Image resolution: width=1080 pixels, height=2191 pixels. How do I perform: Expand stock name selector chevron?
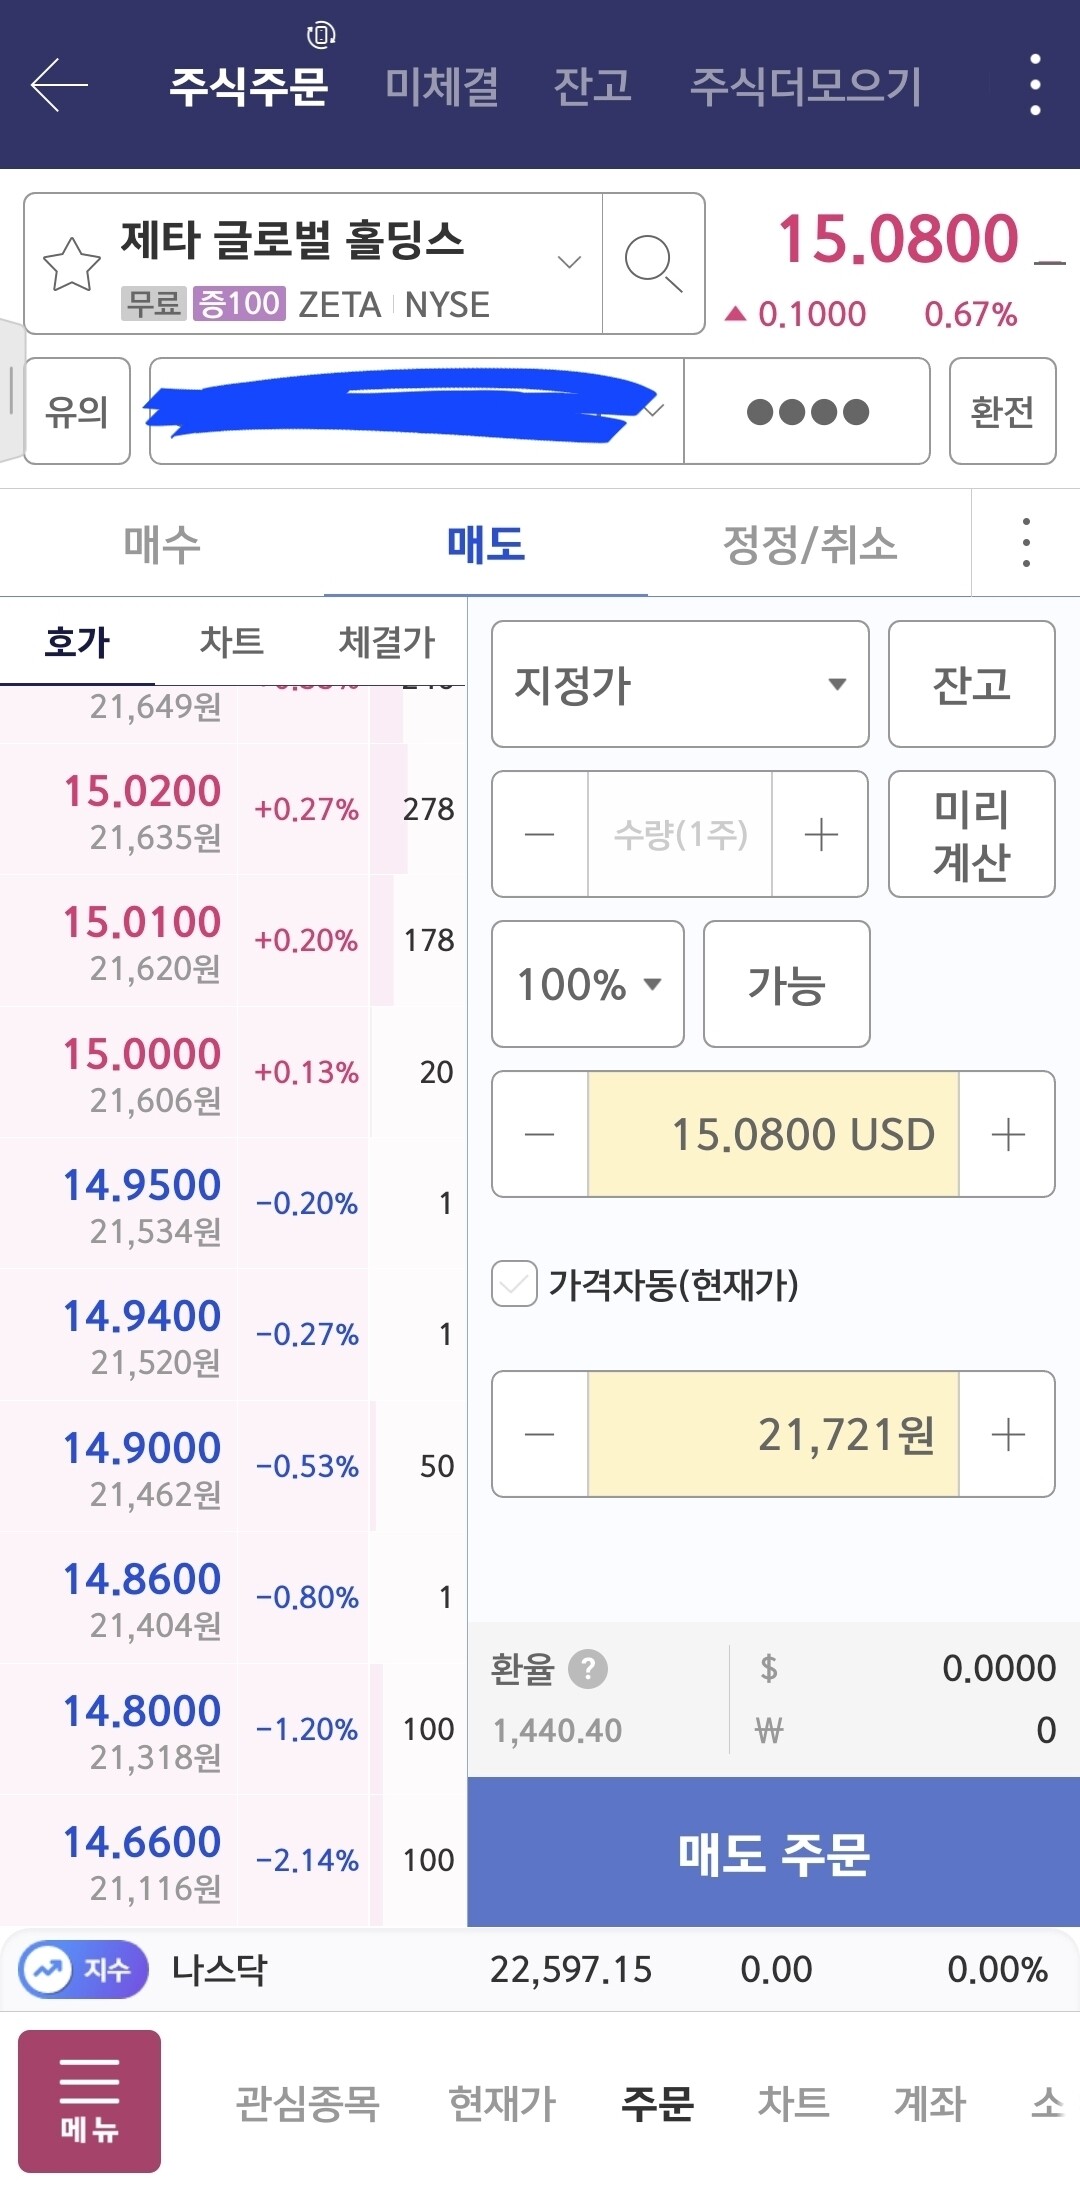tap(569, 263)
